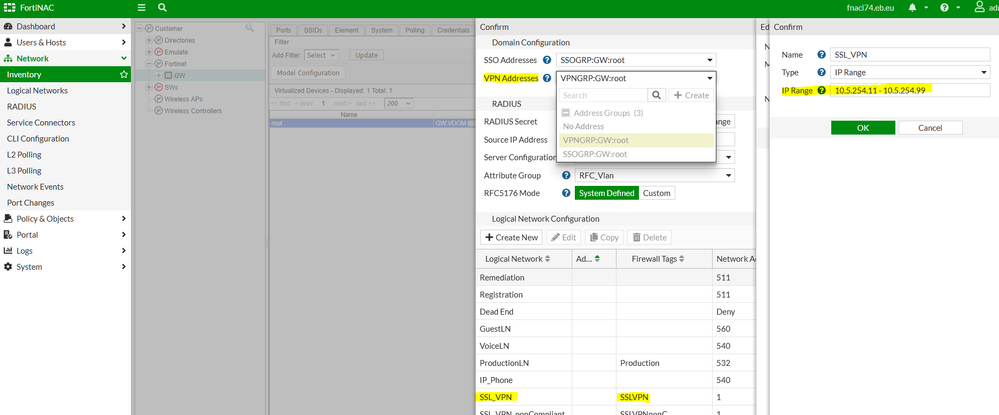Click the help icon beside VPN Addresses

click(x=547, y=77)
